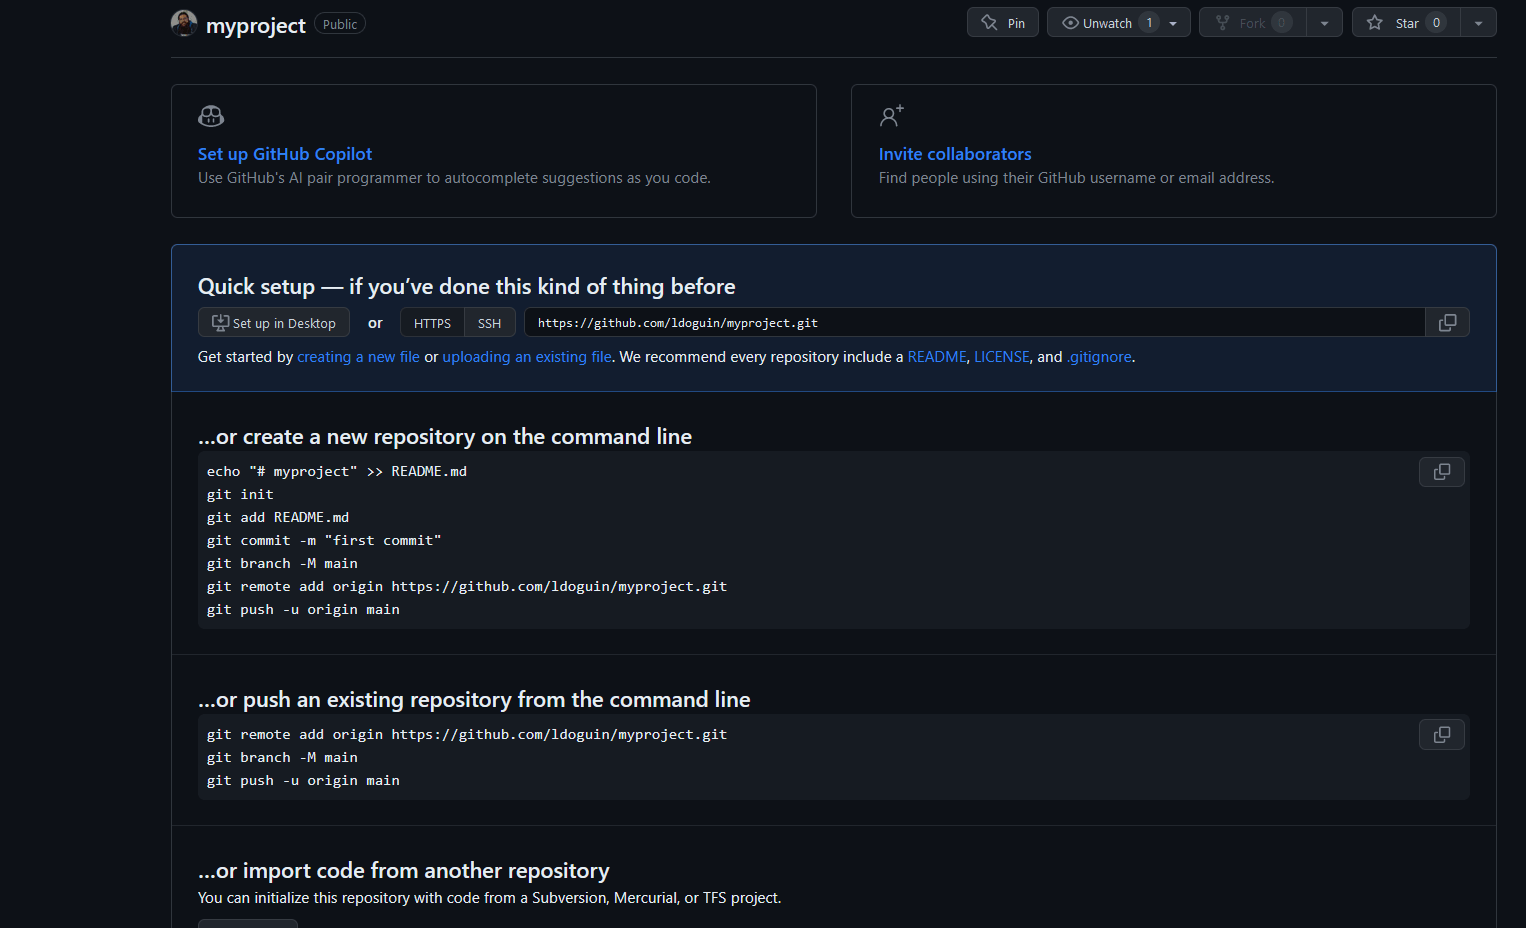This screenshot has width=1526, height=928.
Task: Copy the create new repository commands
Action: point(1442,472)
